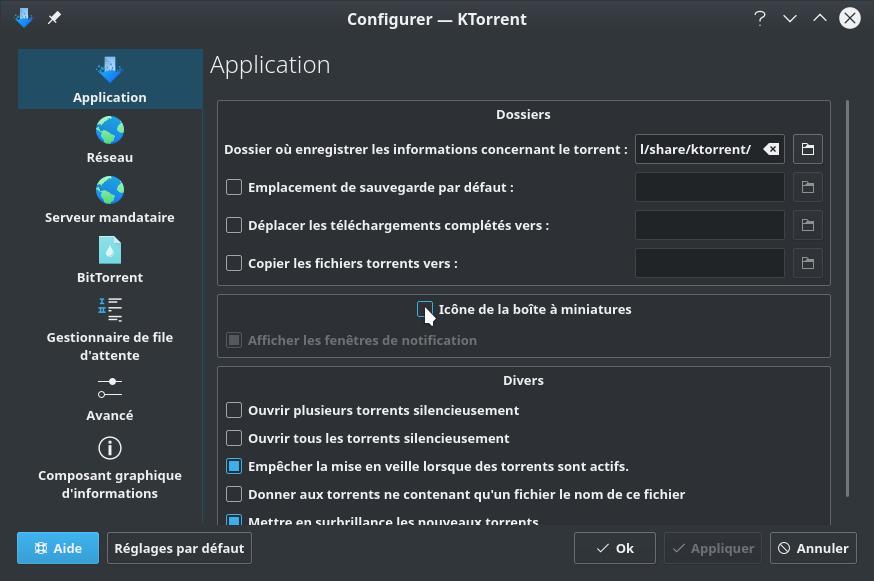The height and width of the screenshot is (581, 874).
Task: Click the Divers group heading
Action: (x=523, y=380)
